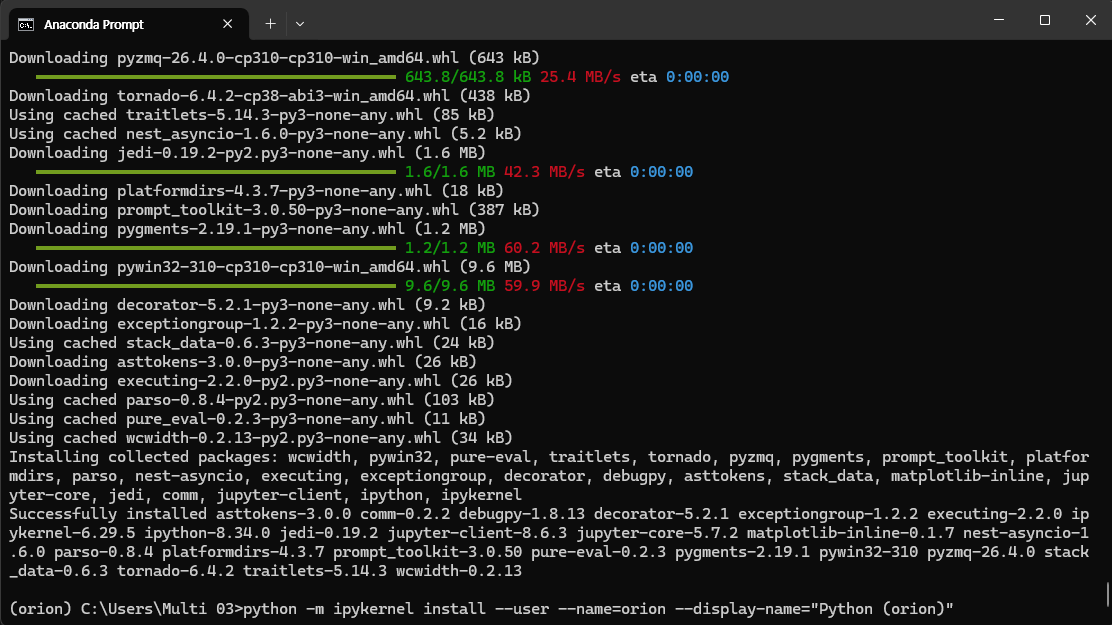Click the jedi download progress bar
The height and width of the screenshot is (625, 1112).
tap(216, 172)
